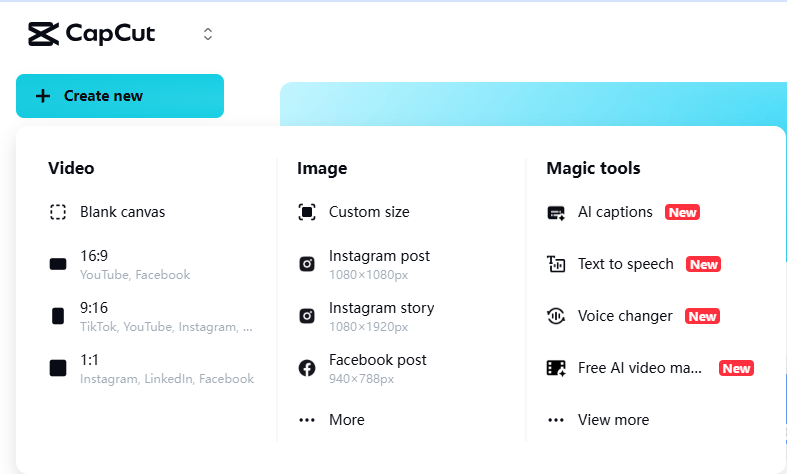The image size is (787, 474).
Task: Click the New badge beside AI captions
Action: (x=683, y=213)
